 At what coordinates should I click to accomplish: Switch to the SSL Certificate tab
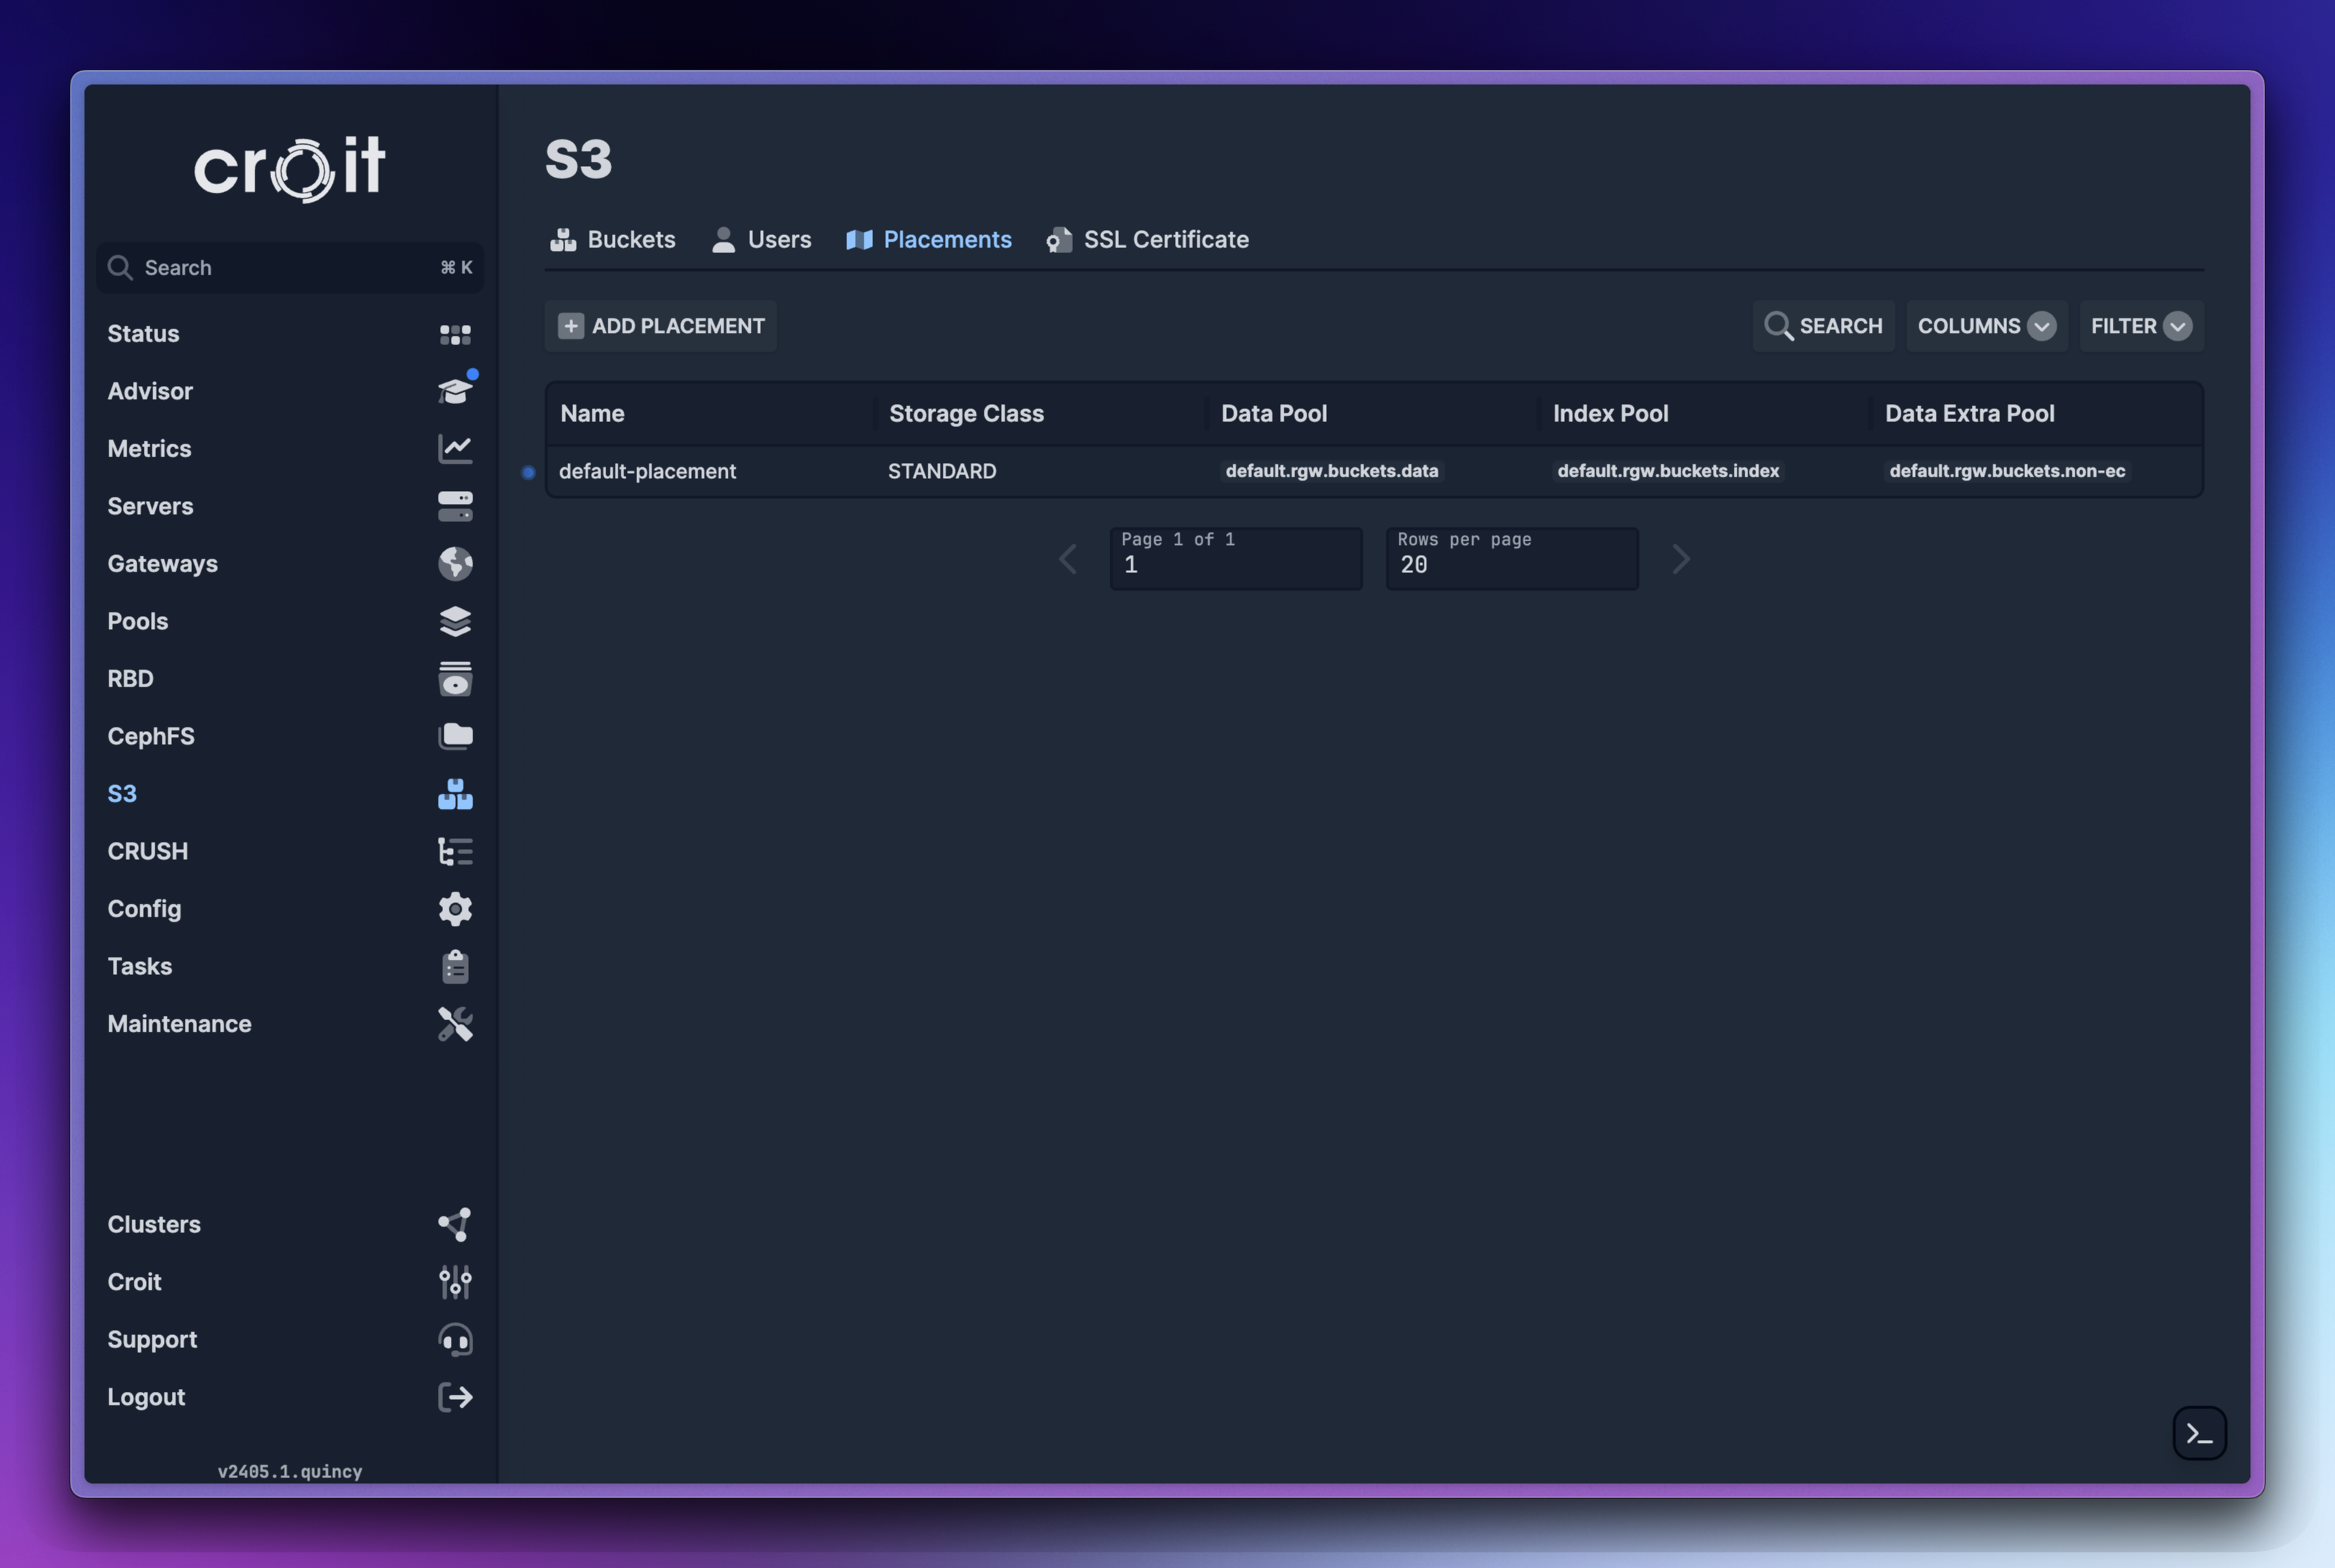coord(1147,240)
